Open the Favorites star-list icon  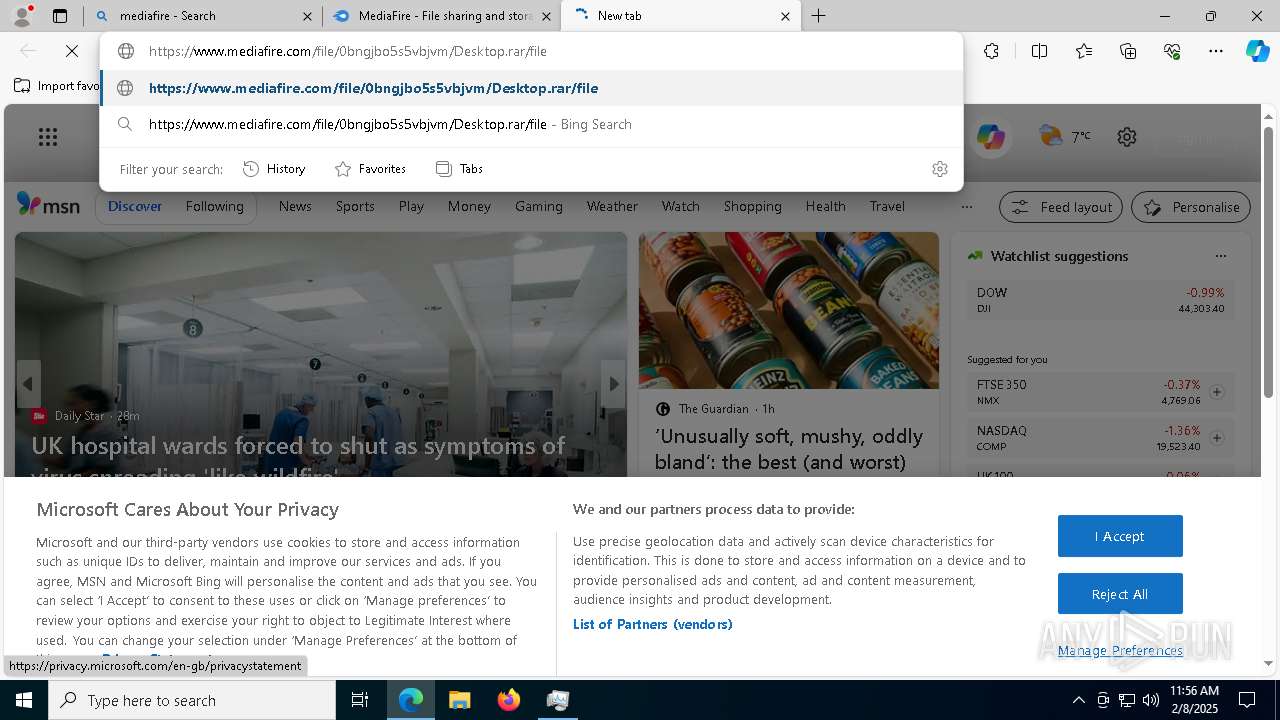coord(1084,51)
